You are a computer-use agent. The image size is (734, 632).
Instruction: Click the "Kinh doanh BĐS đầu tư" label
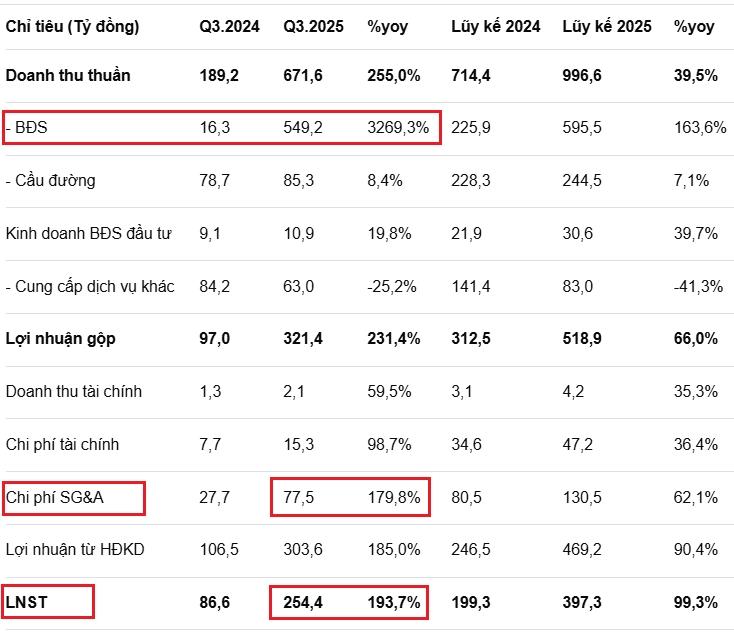(88, 234)
